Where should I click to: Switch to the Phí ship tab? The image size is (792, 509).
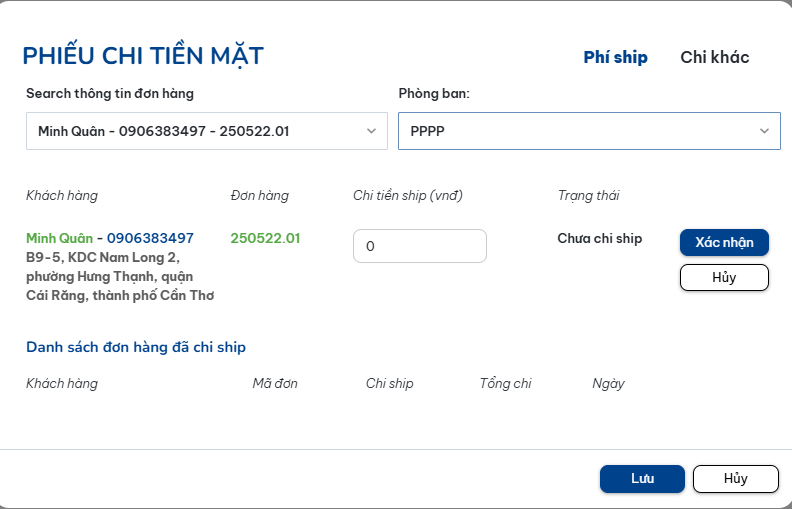pos(615,57)
